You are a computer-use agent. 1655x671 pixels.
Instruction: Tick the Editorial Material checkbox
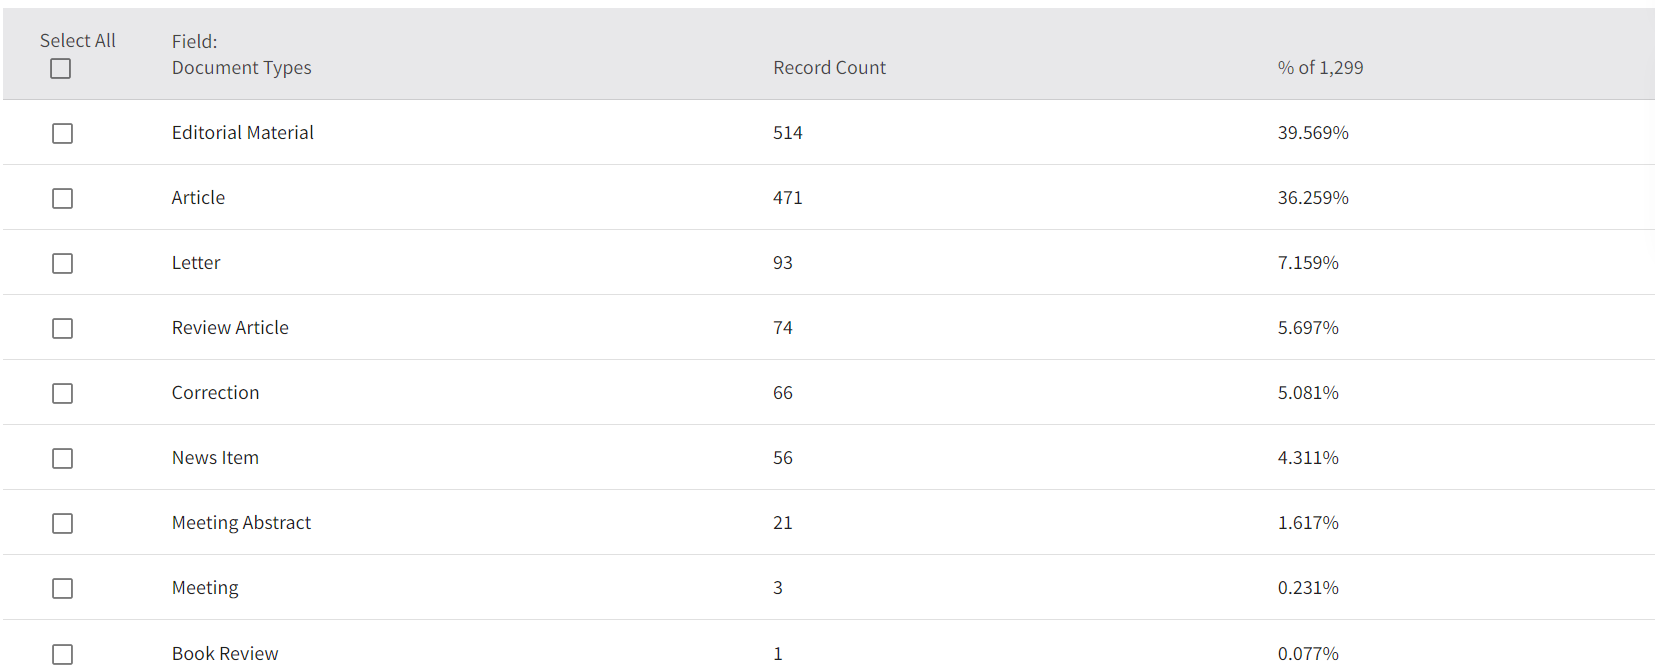click(x=62, y=133)
